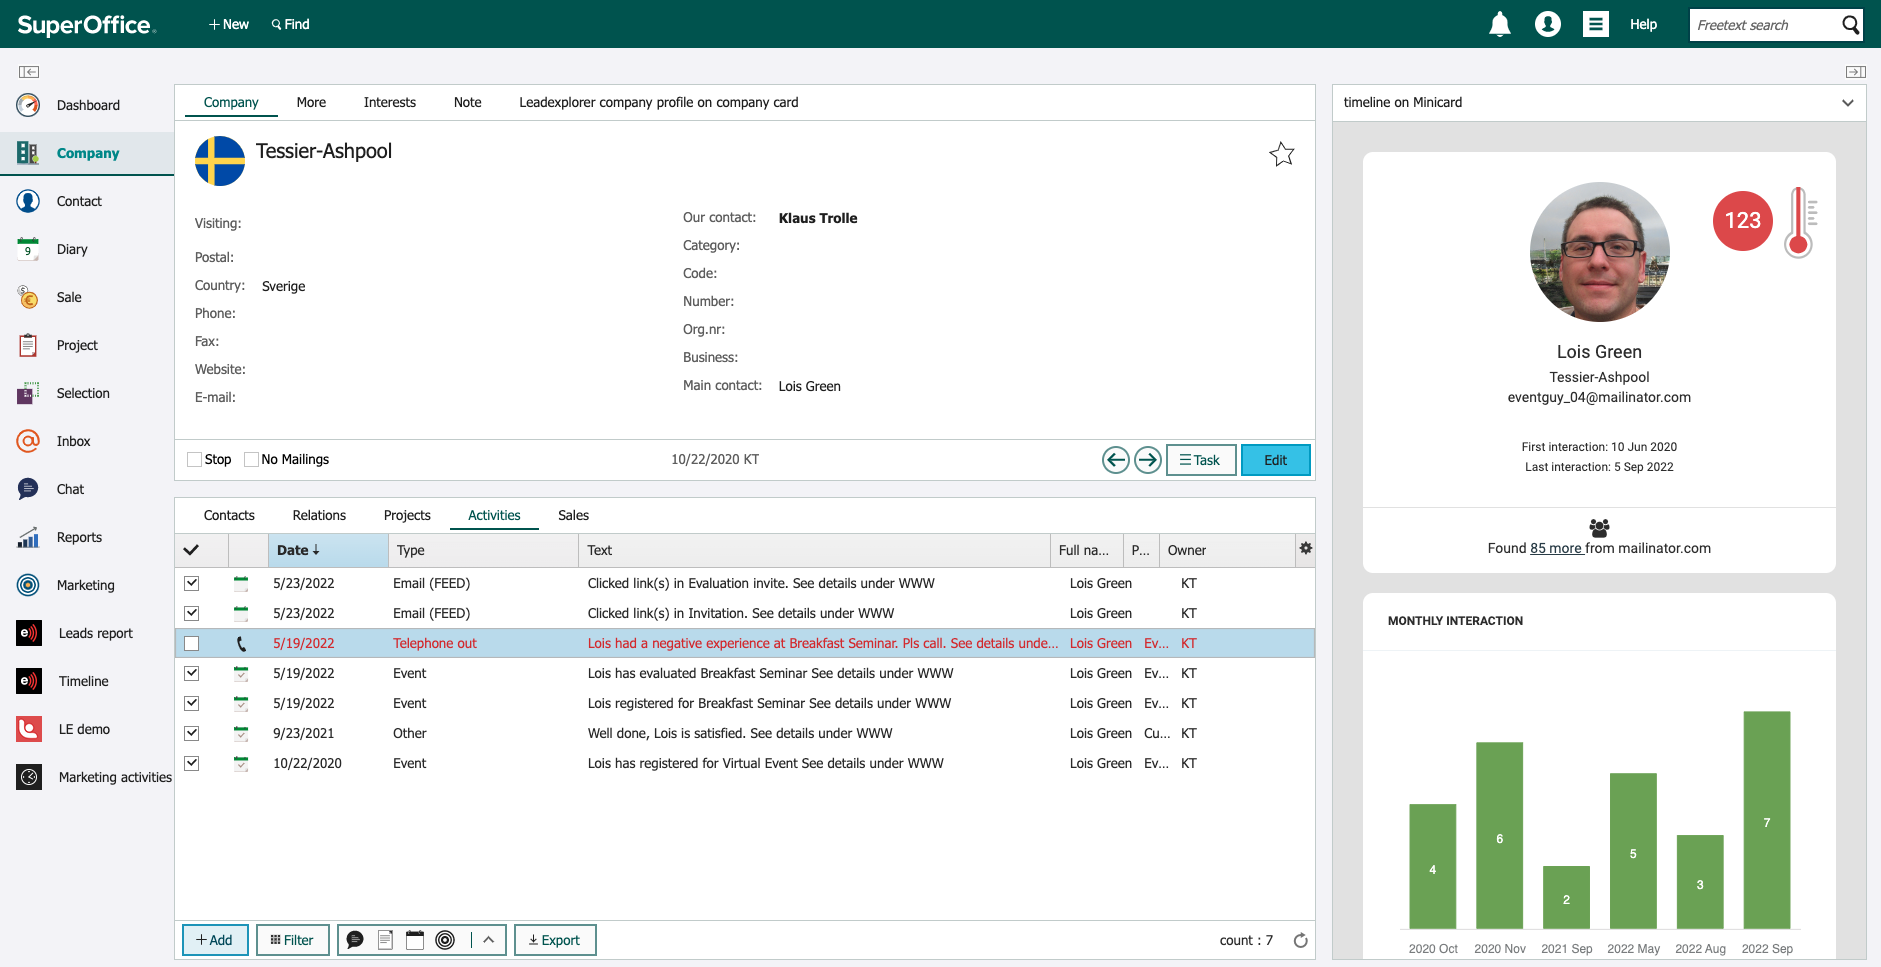The width and height of the screenshot is (1881, 967).
Task: Open the Task menu button
Action: [x=1201, y=460]
